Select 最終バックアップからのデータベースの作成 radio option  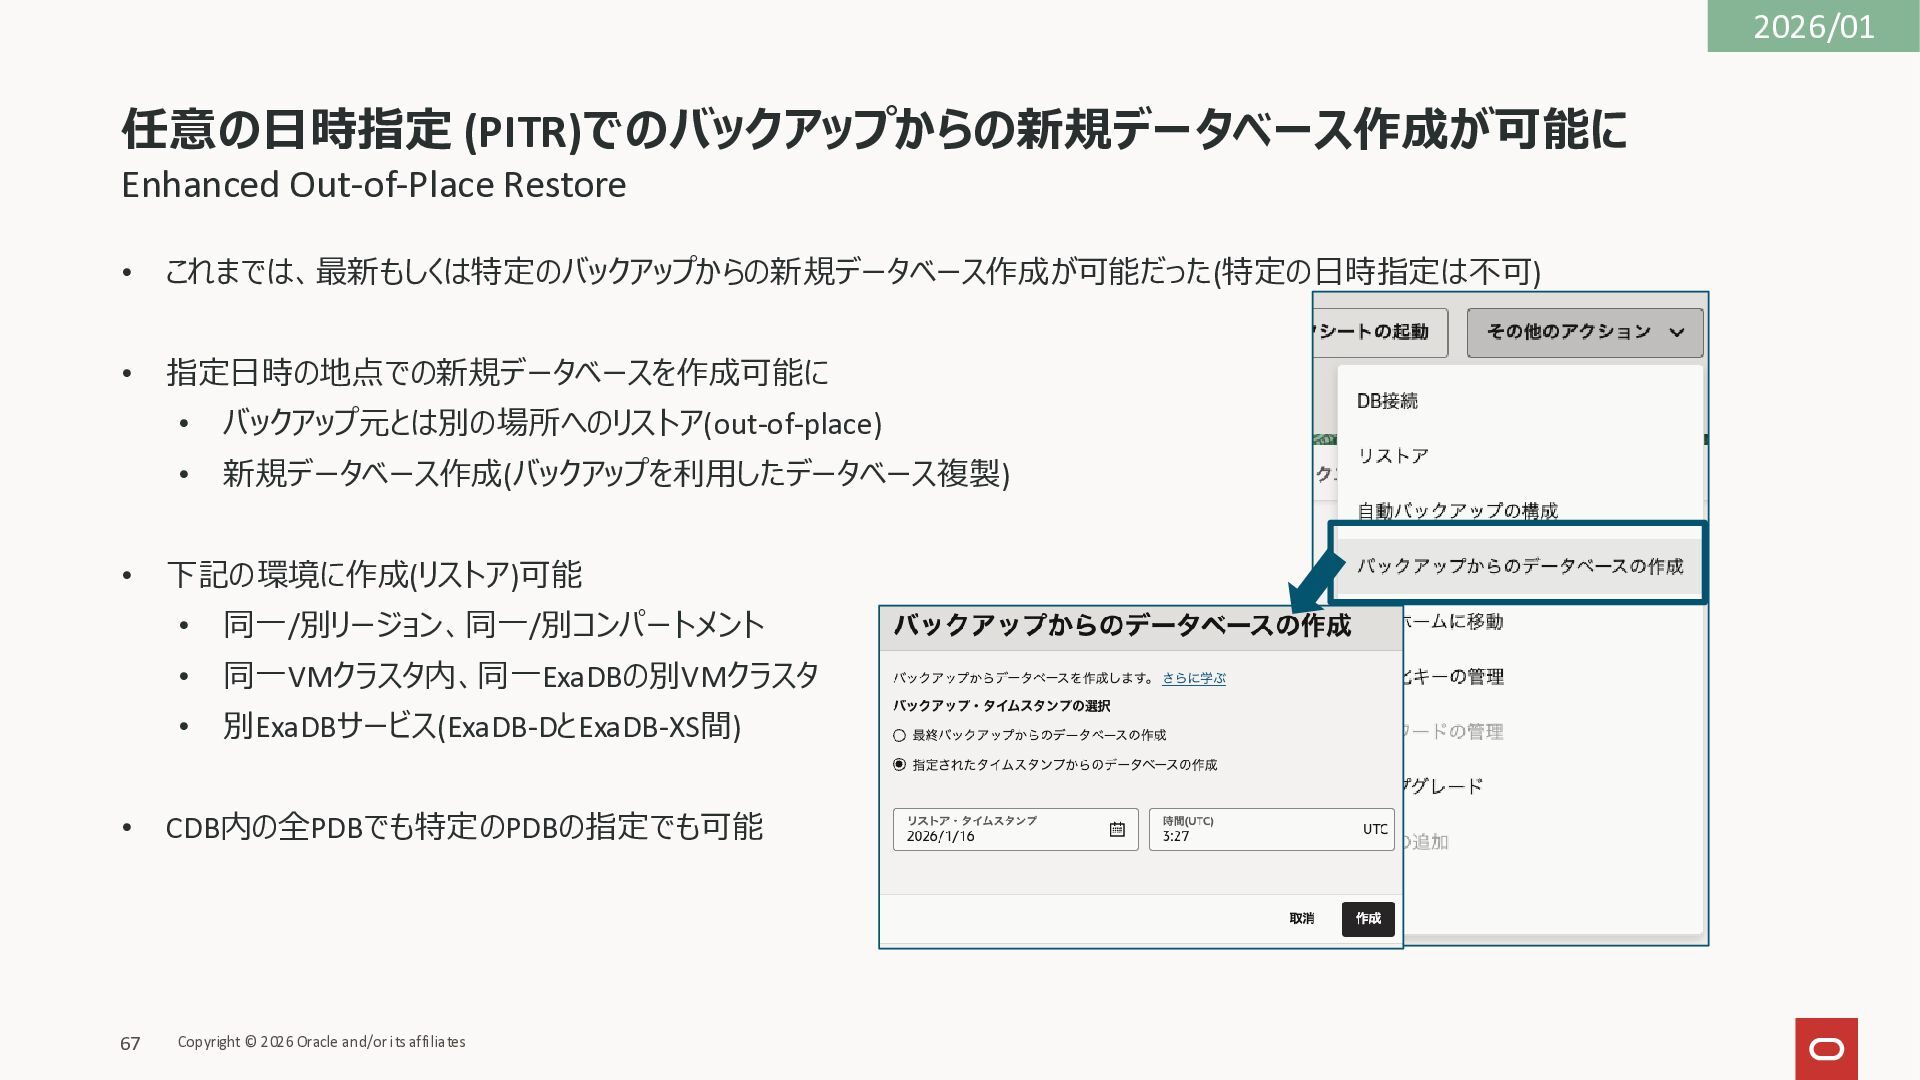click(900, 735)
